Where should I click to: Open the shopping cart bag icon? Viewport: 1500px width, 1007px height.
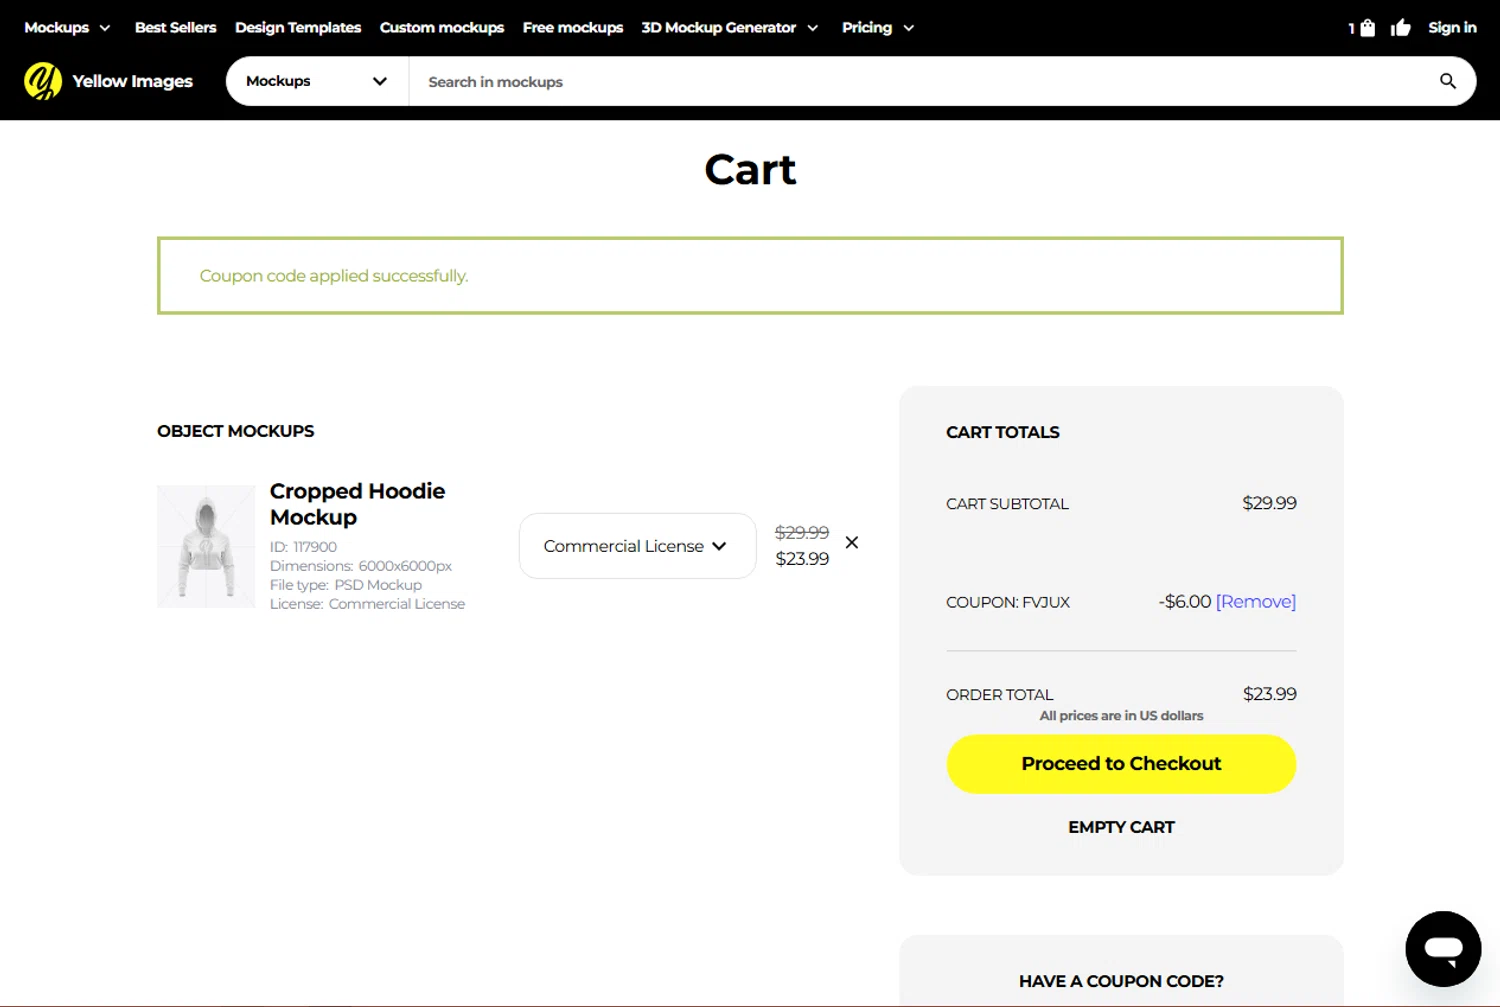[1367, 28]
